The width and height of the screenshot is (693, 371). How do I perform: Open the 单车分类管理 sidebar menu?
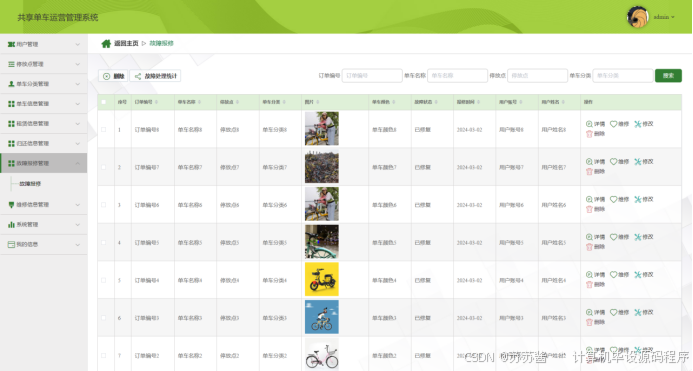tap(43, 84)
